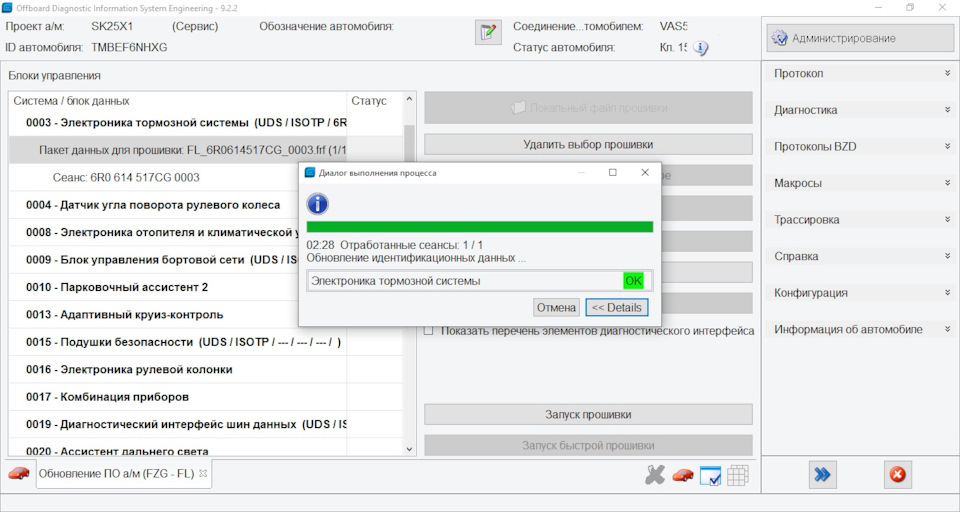
Task: Expand the Протокол section
Action: pos(861,73)
